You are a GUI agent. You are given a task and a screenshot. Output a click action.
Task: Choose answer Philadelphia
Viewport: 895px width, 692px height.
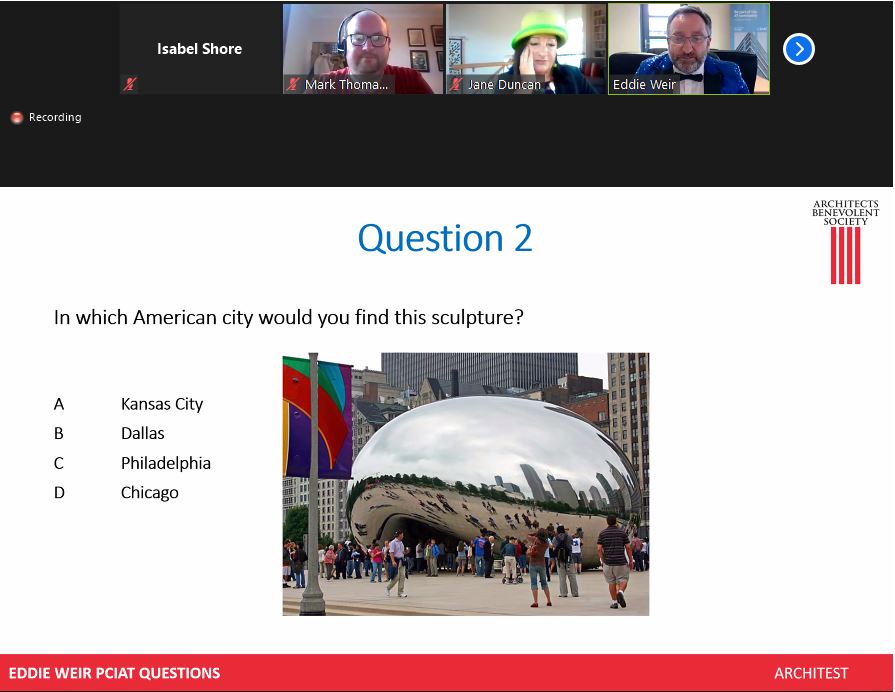pos(166,463)
